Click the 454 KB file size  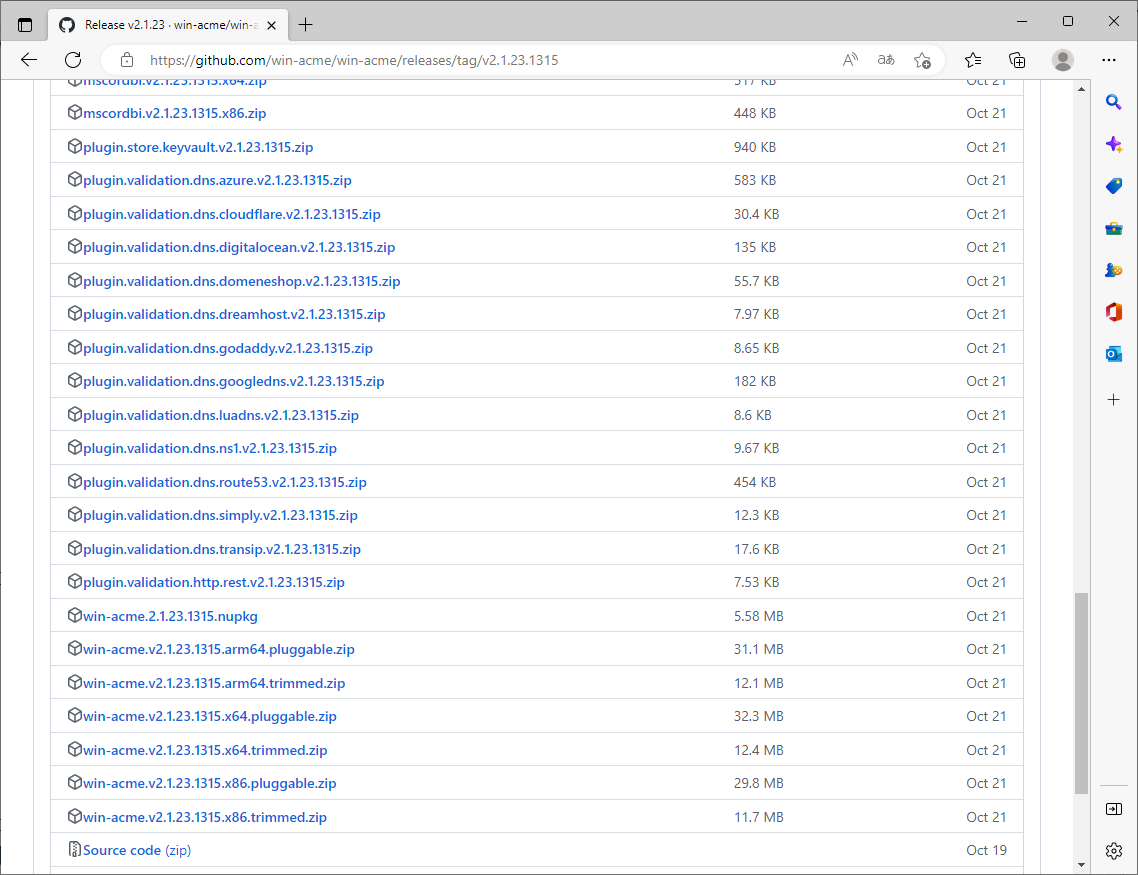point(755,482)
